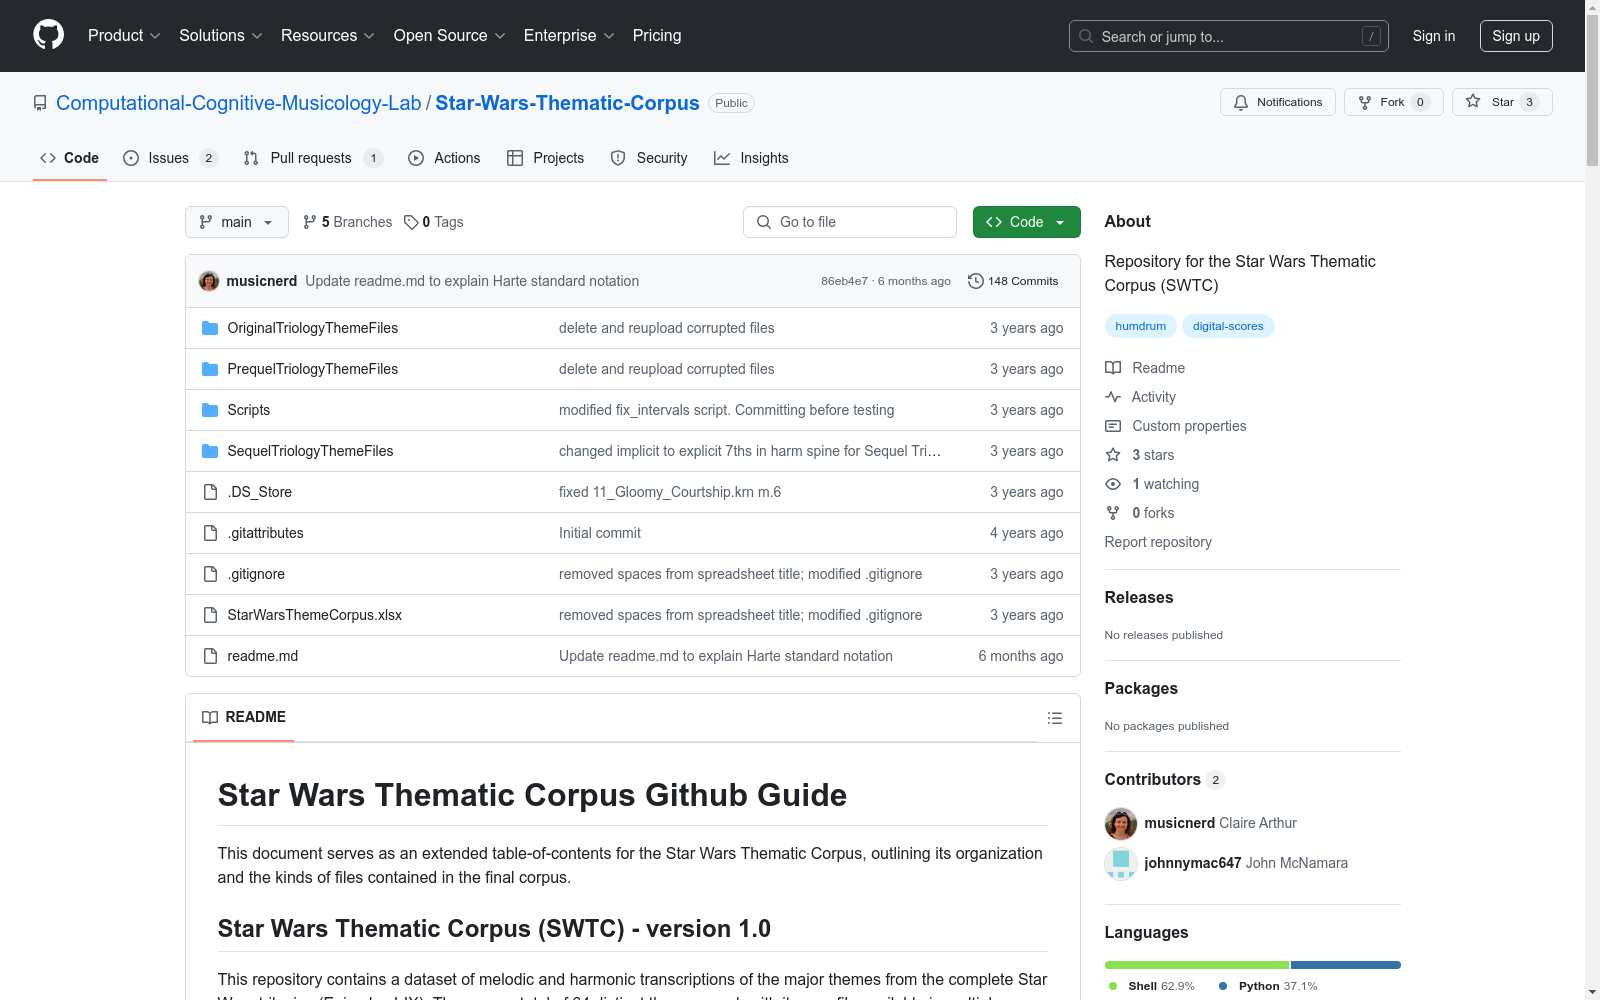Open .gitattributes file
1600x1000 pixels.
click(265, 533)
